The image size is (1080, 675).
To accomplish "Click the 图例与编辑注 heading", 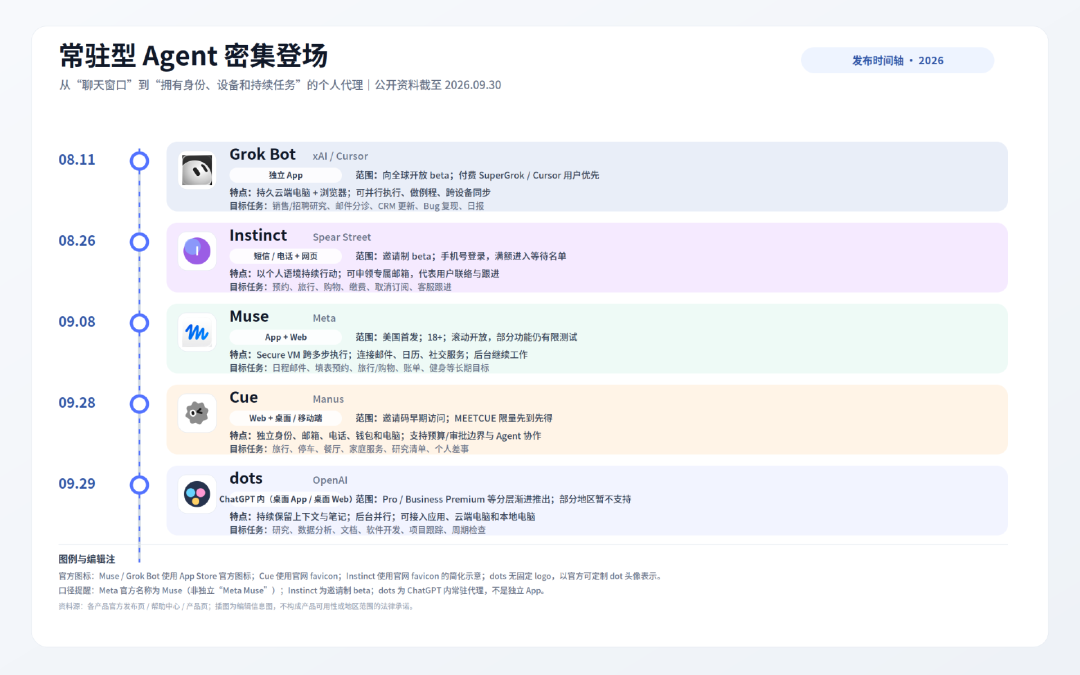I will [x=87, y=559].
